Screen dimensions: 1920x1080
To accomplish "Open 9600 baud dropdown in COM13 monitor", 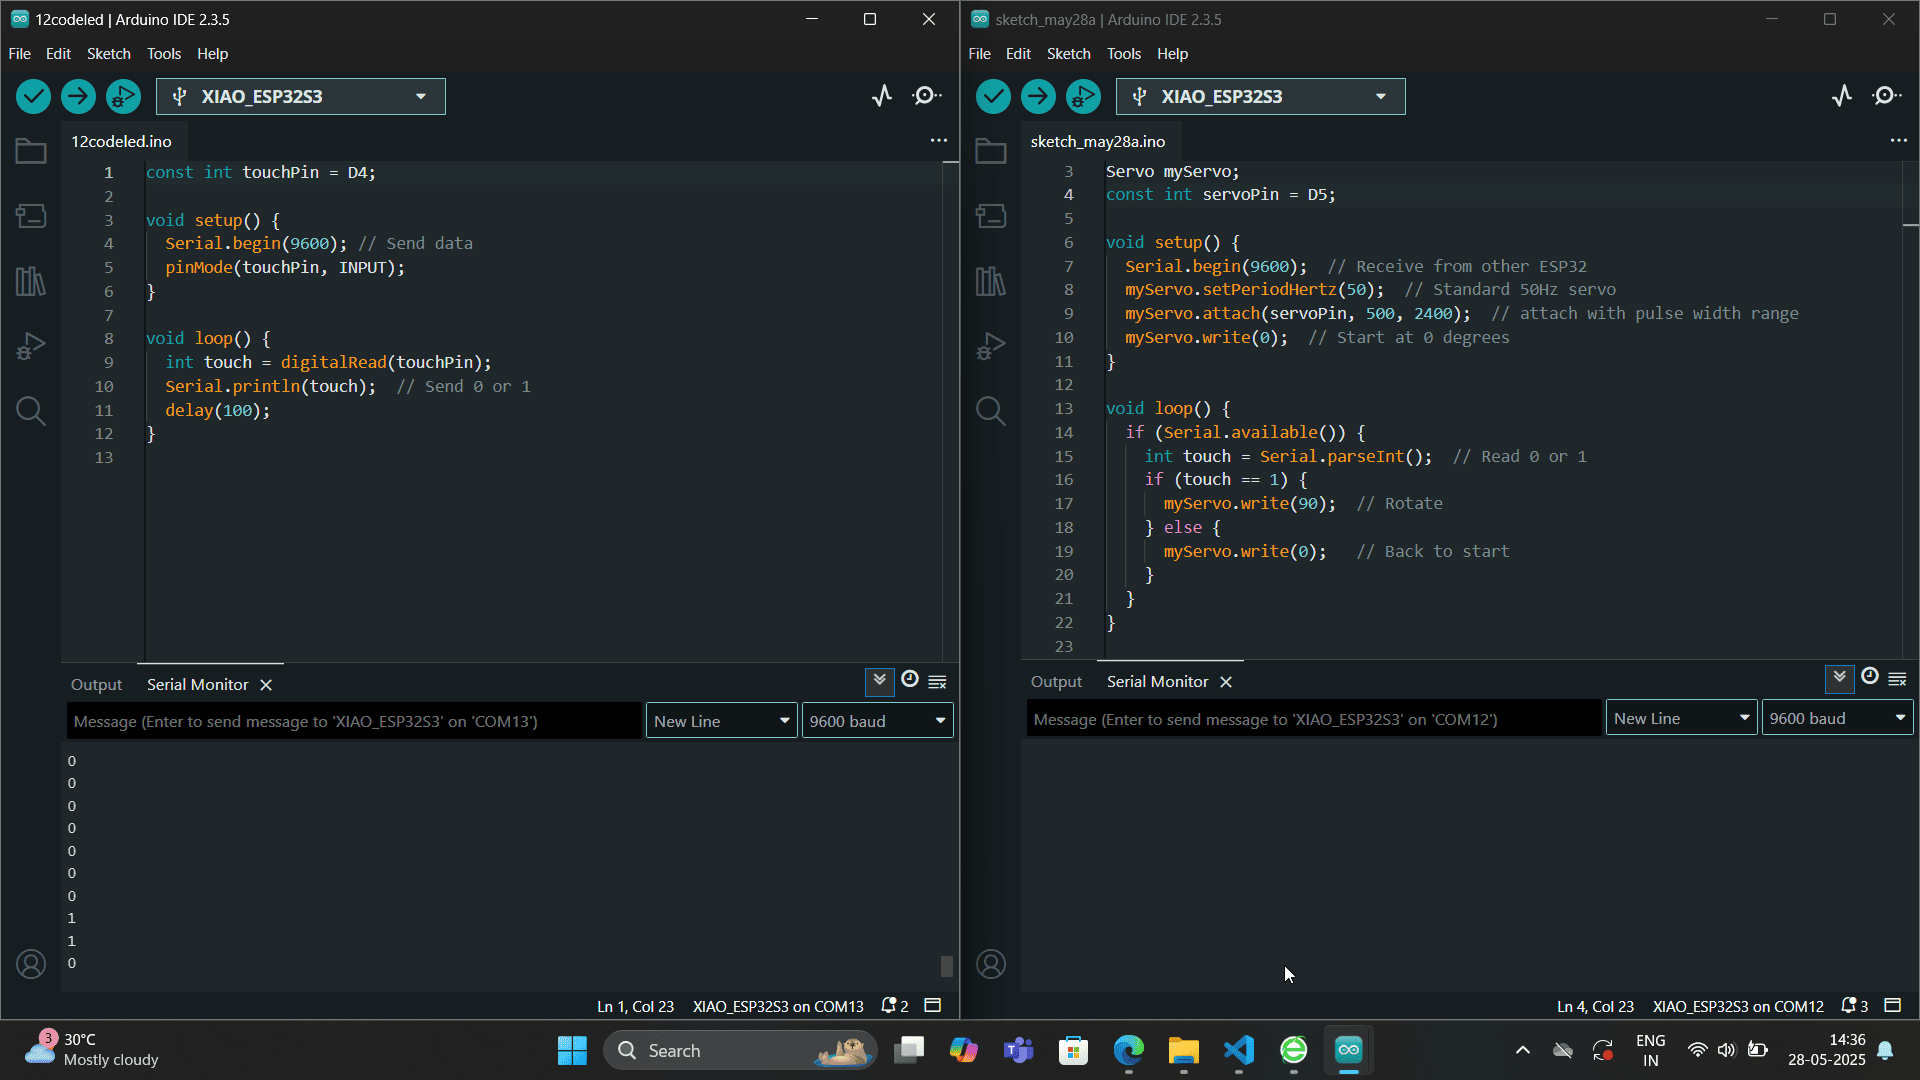I will click(x=877, y=721).
